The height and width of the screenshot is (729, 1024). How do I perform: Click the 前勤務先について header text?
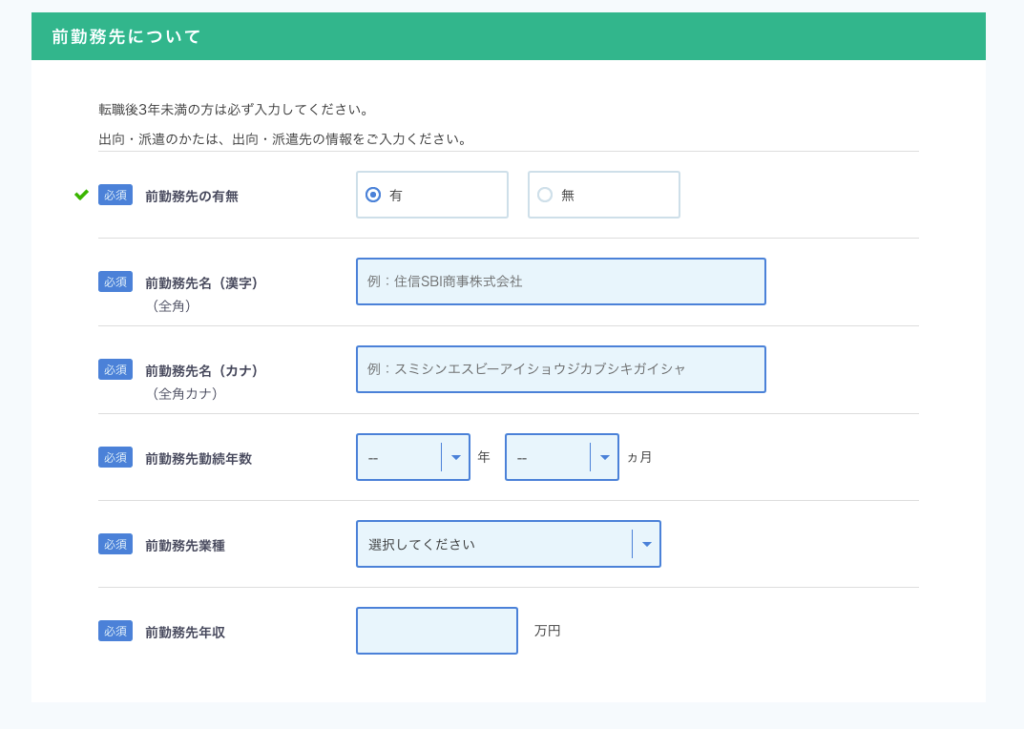tap(126, 37)
